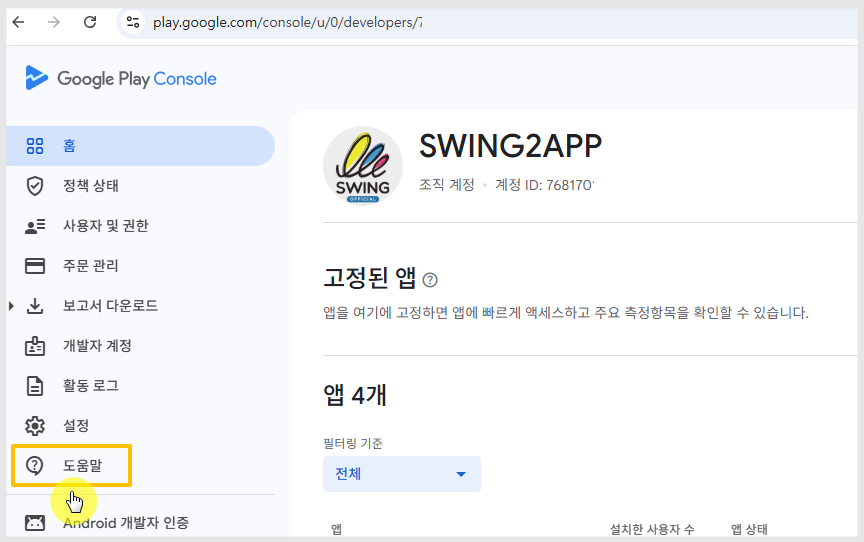Open the 전체 filter dropdown
Screen dimensions: 864x542
click(x=401, y=474)
